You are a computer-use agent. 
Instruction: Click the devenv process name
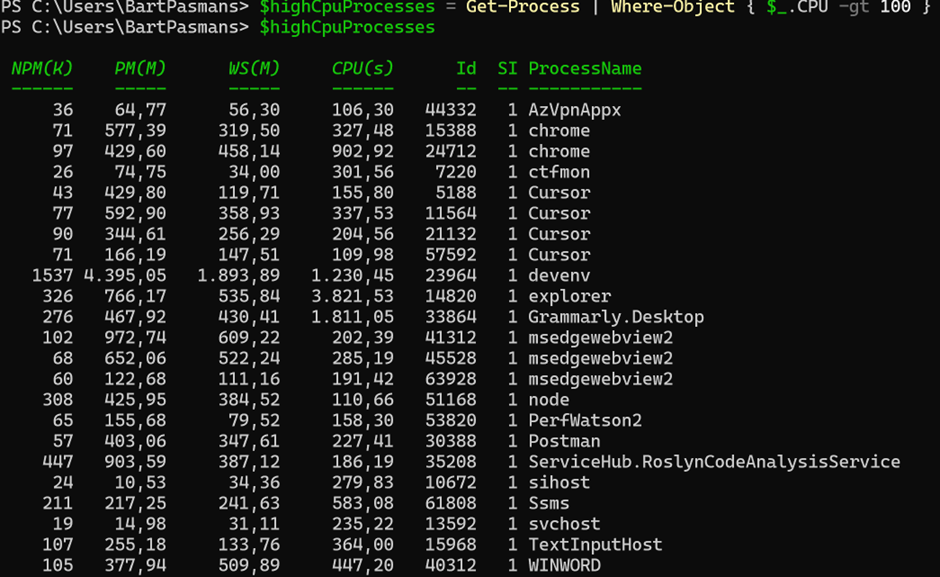tap(559, 275)
